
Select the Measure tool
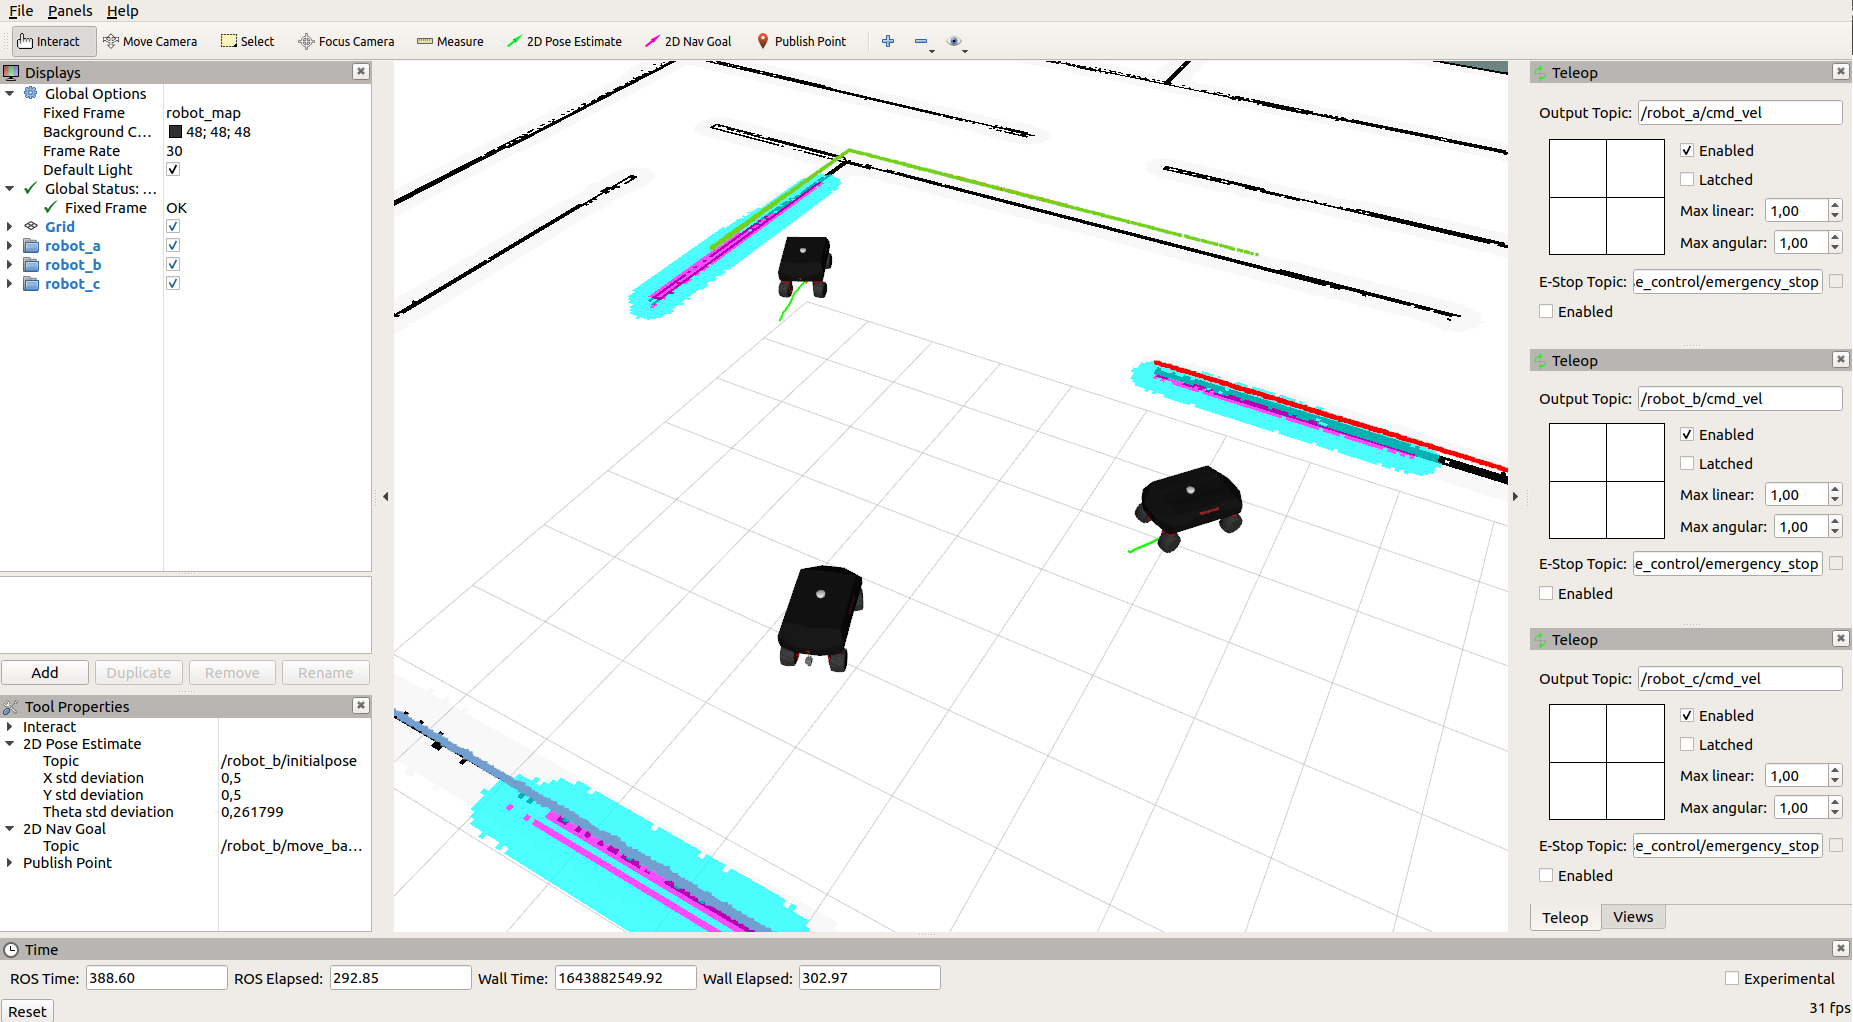coord(450,41)
